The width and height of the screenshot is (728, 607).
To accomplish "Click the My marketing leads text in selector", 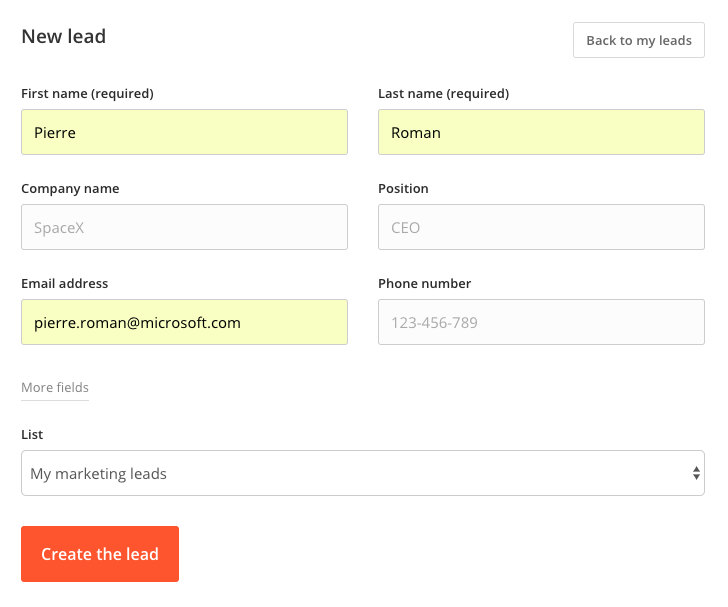I will click(98, 474).
